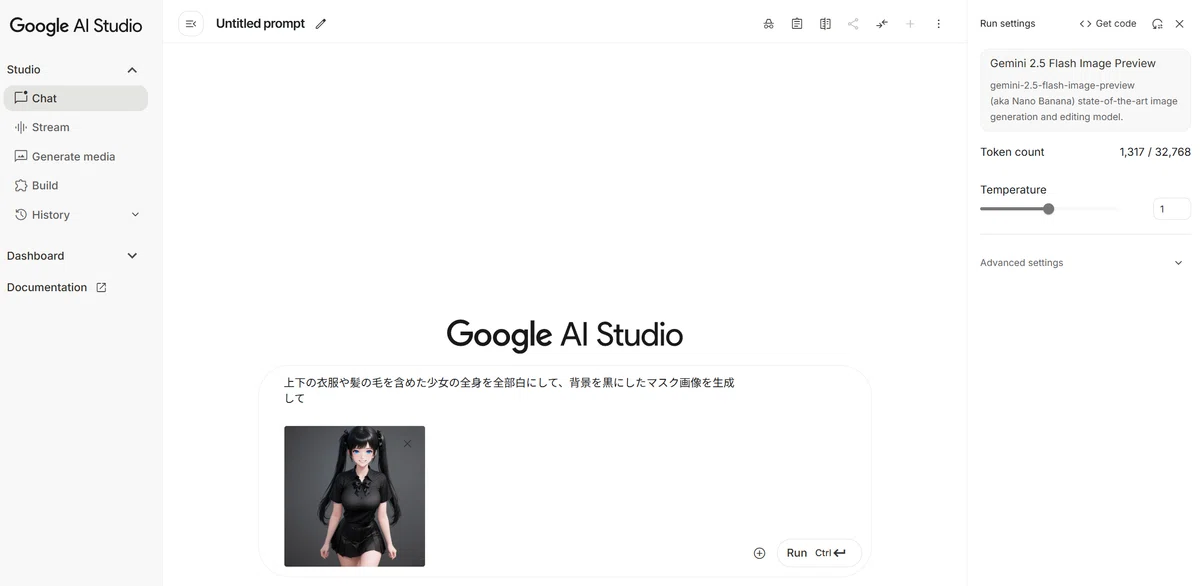Open compare mode split-panel icon

click(x=825, y=24)
